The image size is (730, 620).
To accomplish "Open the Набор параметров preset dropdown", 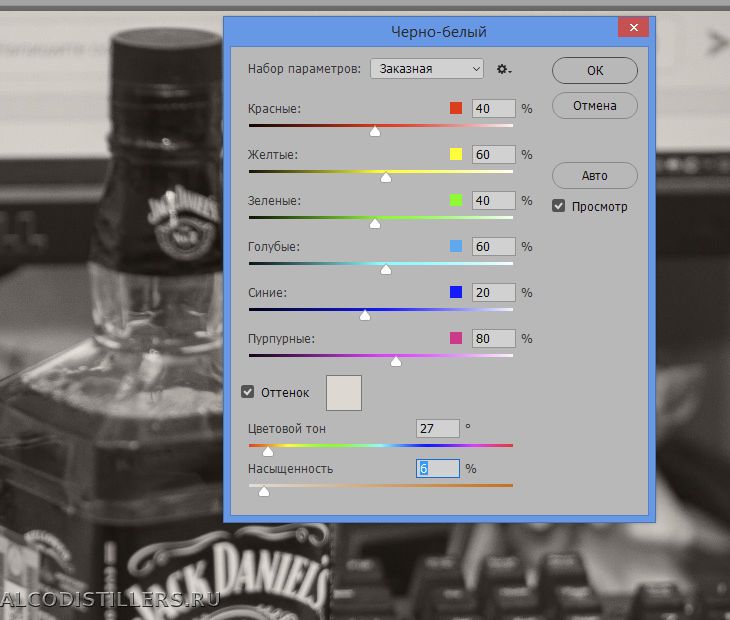I will [427, 69].
